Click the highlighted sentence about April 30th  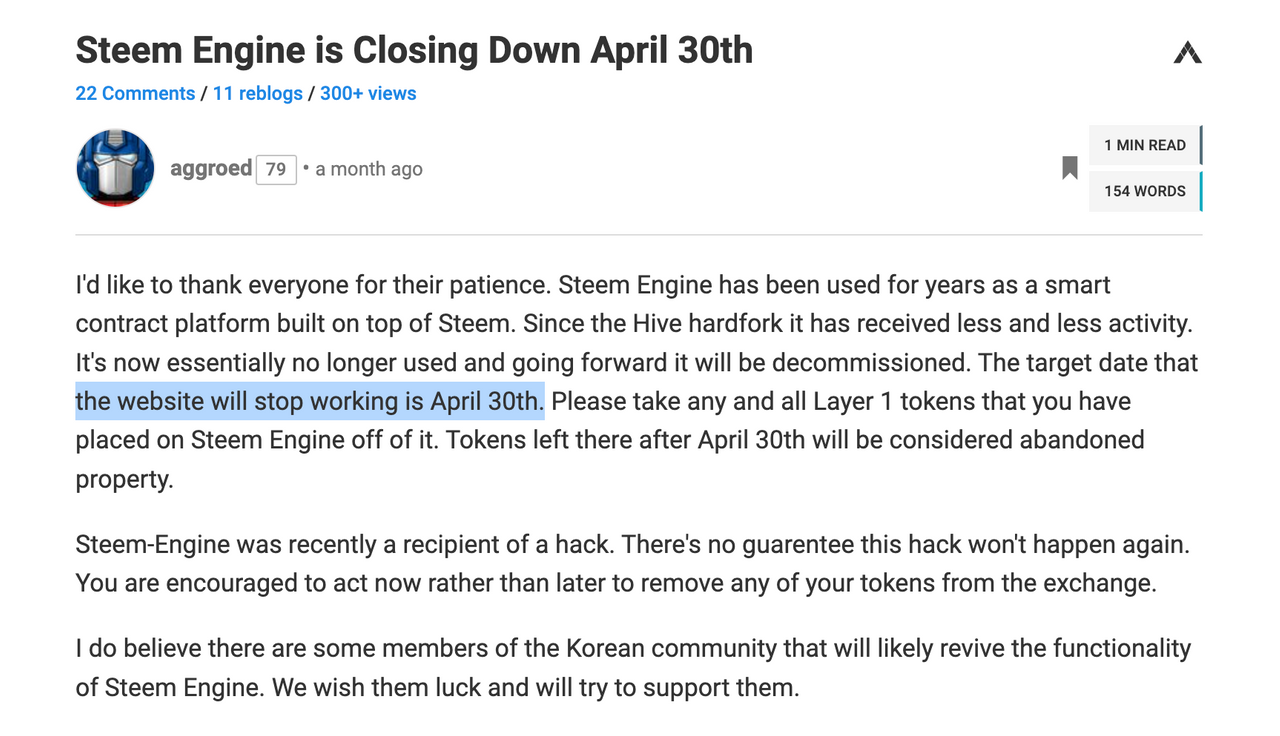point(309,402)
